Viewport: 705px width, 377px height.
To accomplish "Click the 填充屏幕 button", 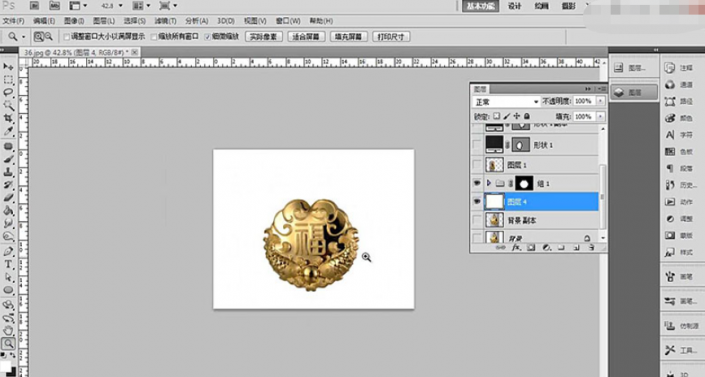I will point(348,37).
